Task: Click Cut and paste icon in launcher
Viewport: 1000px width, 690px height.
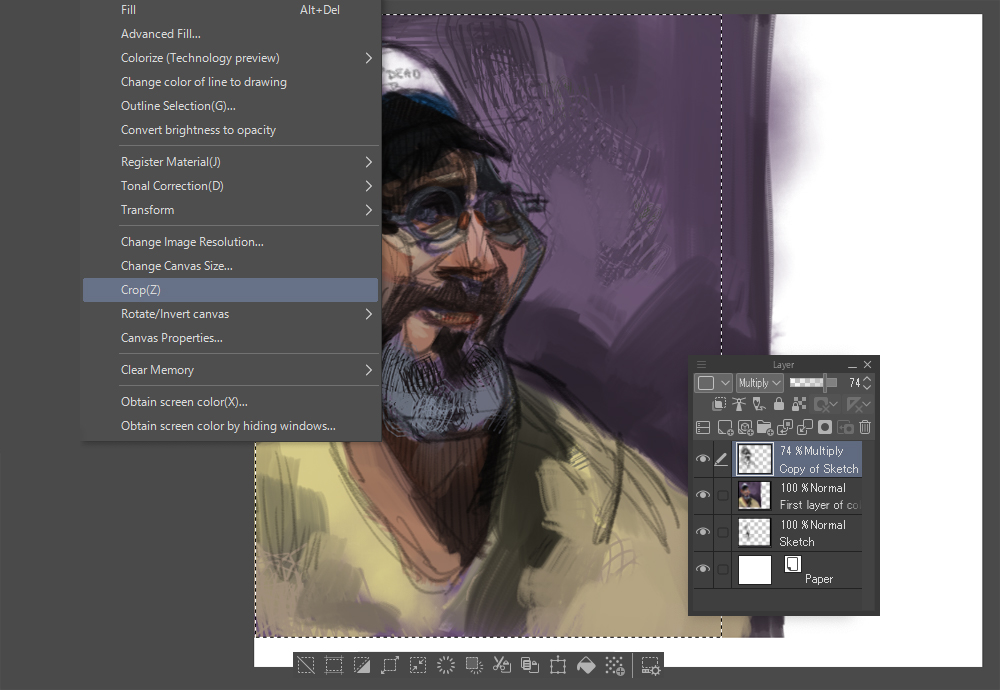Action: pos(502,665)
